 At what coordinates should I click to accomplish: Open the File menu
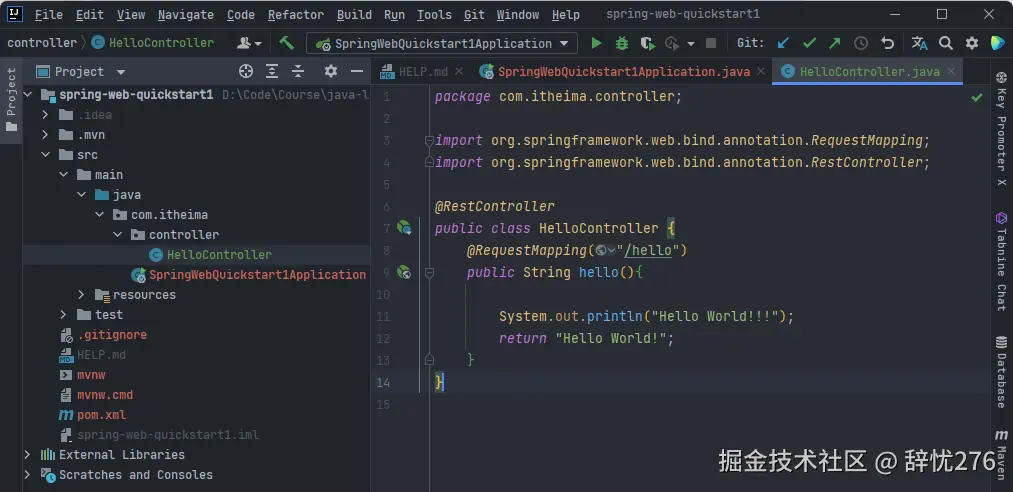tap(48, 14)
